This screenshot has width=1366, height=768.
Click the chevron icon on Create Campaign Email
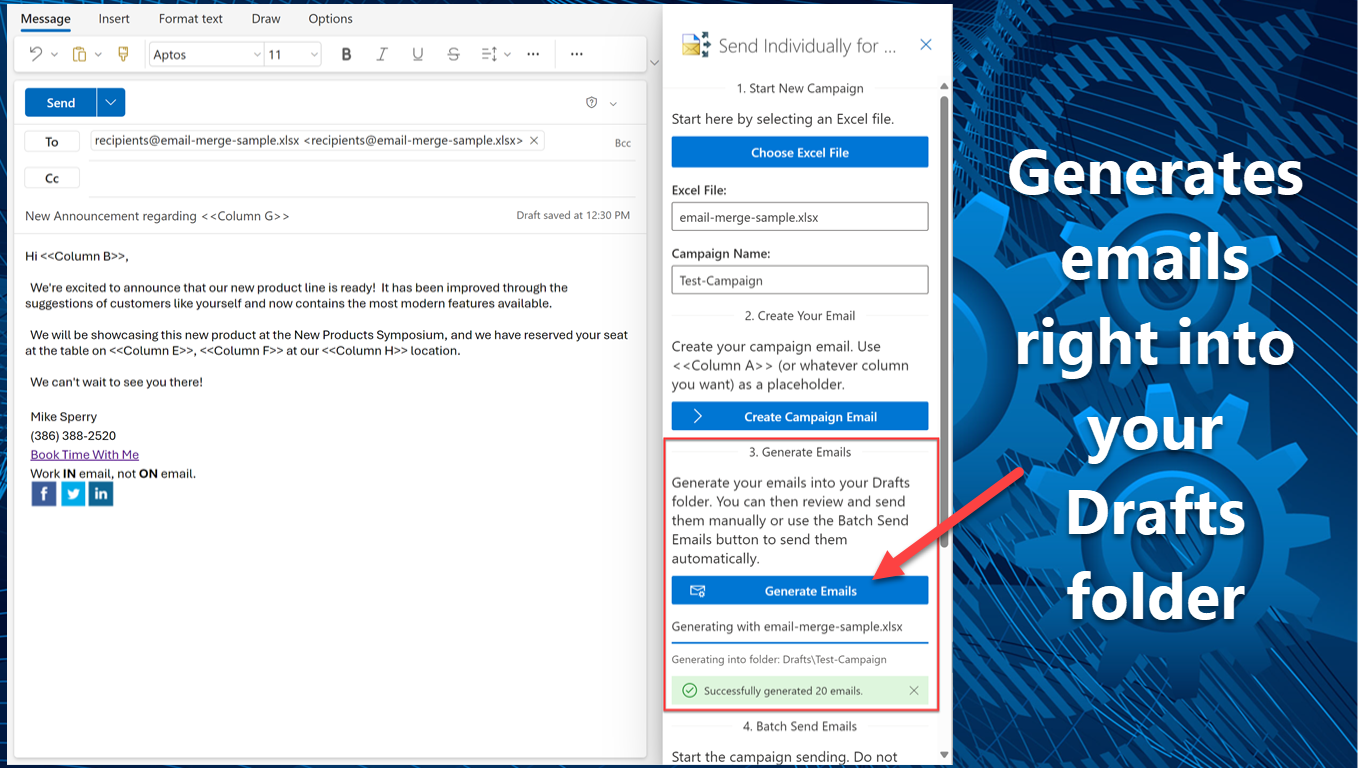tap(697, 416)
